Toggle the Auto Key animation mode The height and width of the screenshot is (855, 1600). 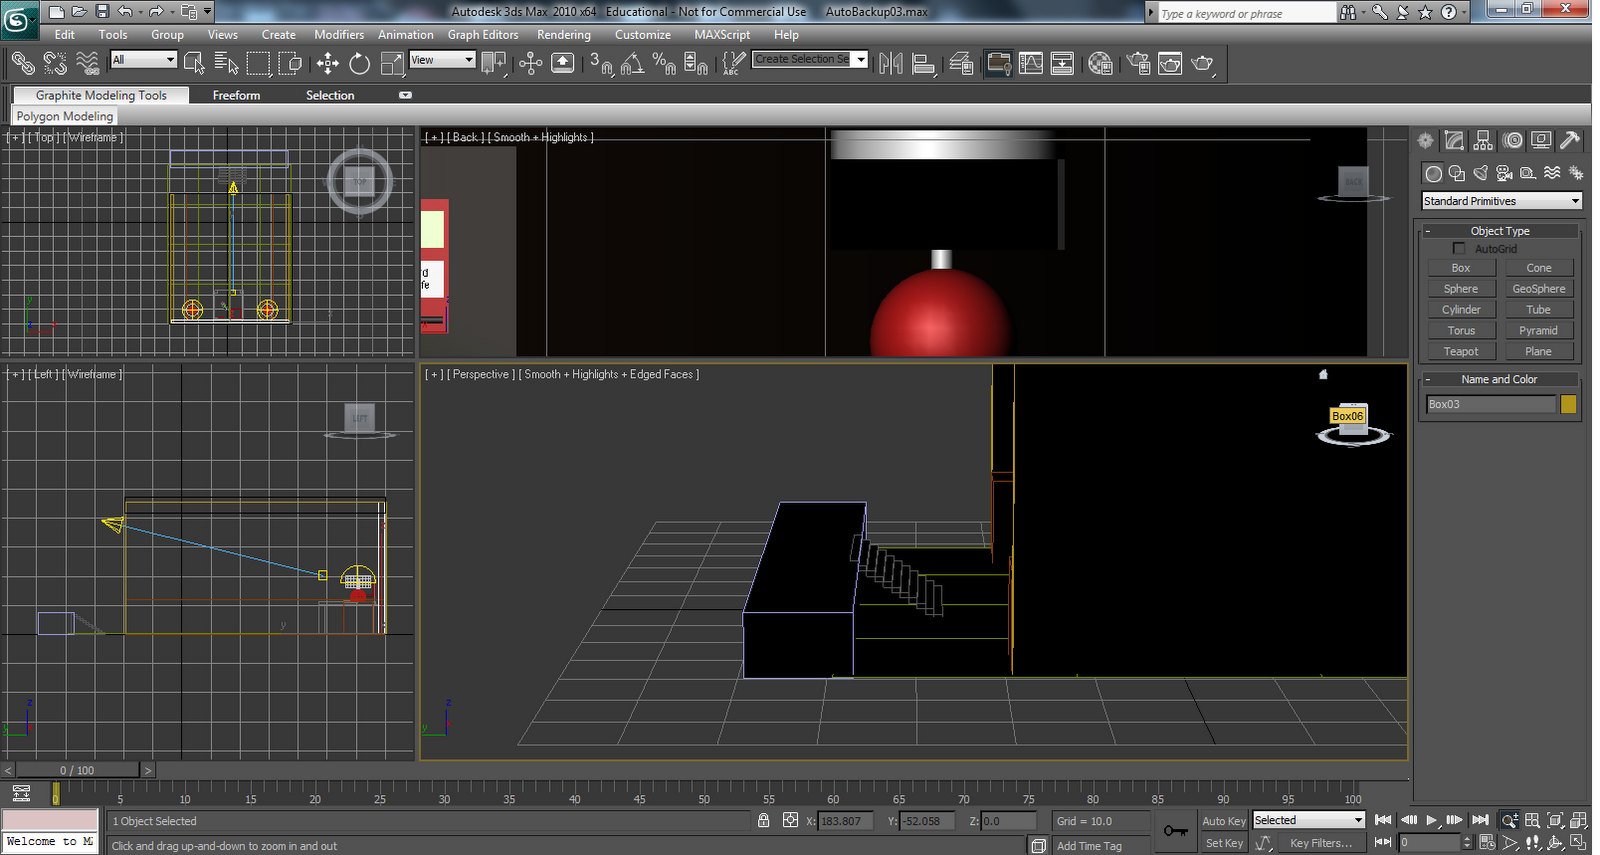[1223, 821]
